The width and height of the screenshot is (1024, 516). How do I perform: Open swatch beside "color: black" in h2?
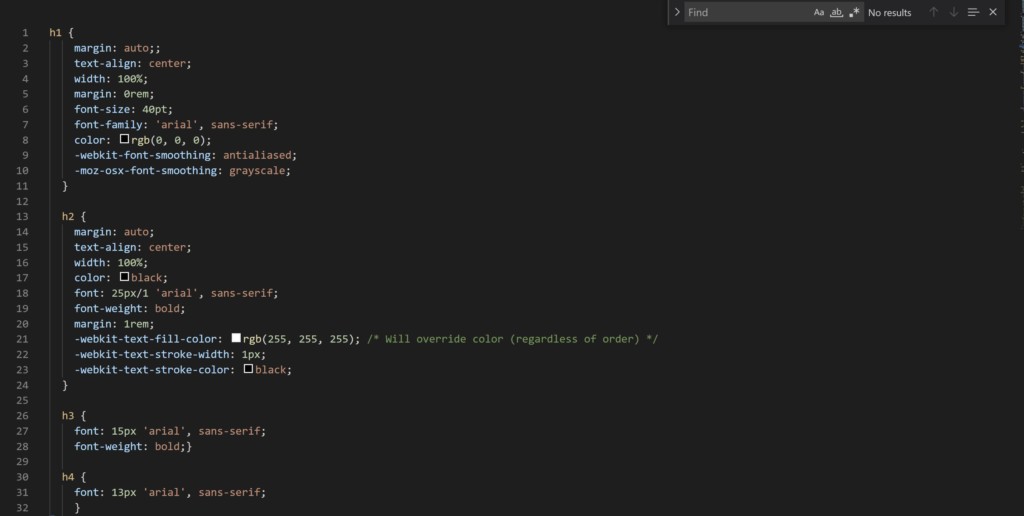point(124,277)
